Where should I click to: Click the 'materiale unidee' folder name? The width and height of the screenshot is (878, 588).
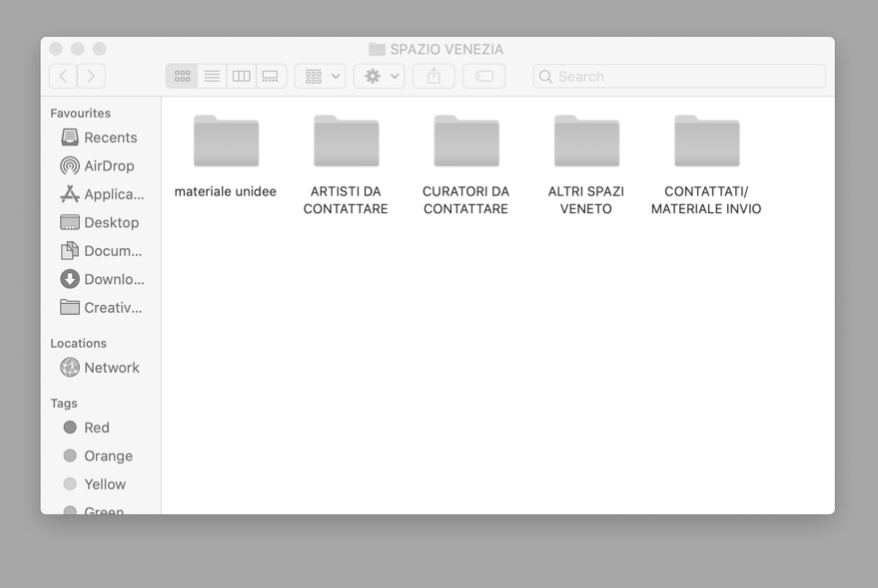tap(226, 192)
